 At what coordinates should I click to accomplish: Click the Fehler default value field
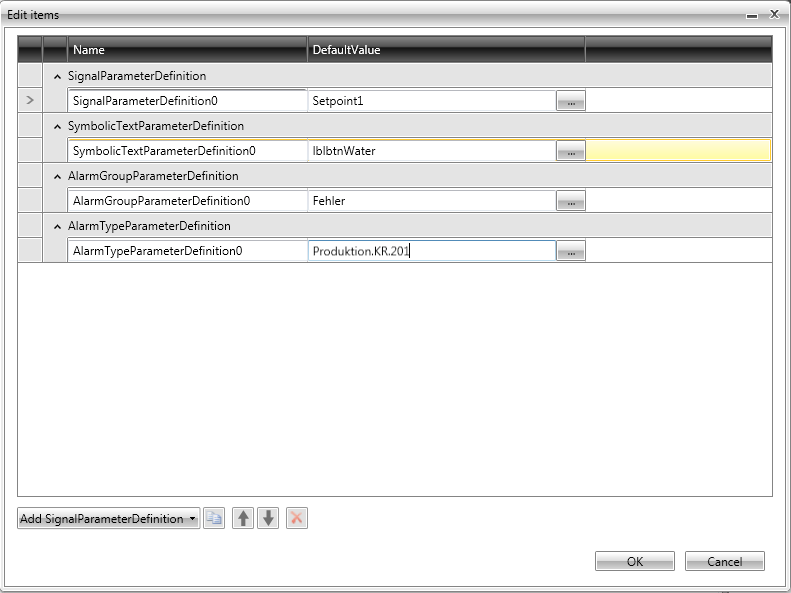click(431, 201)
